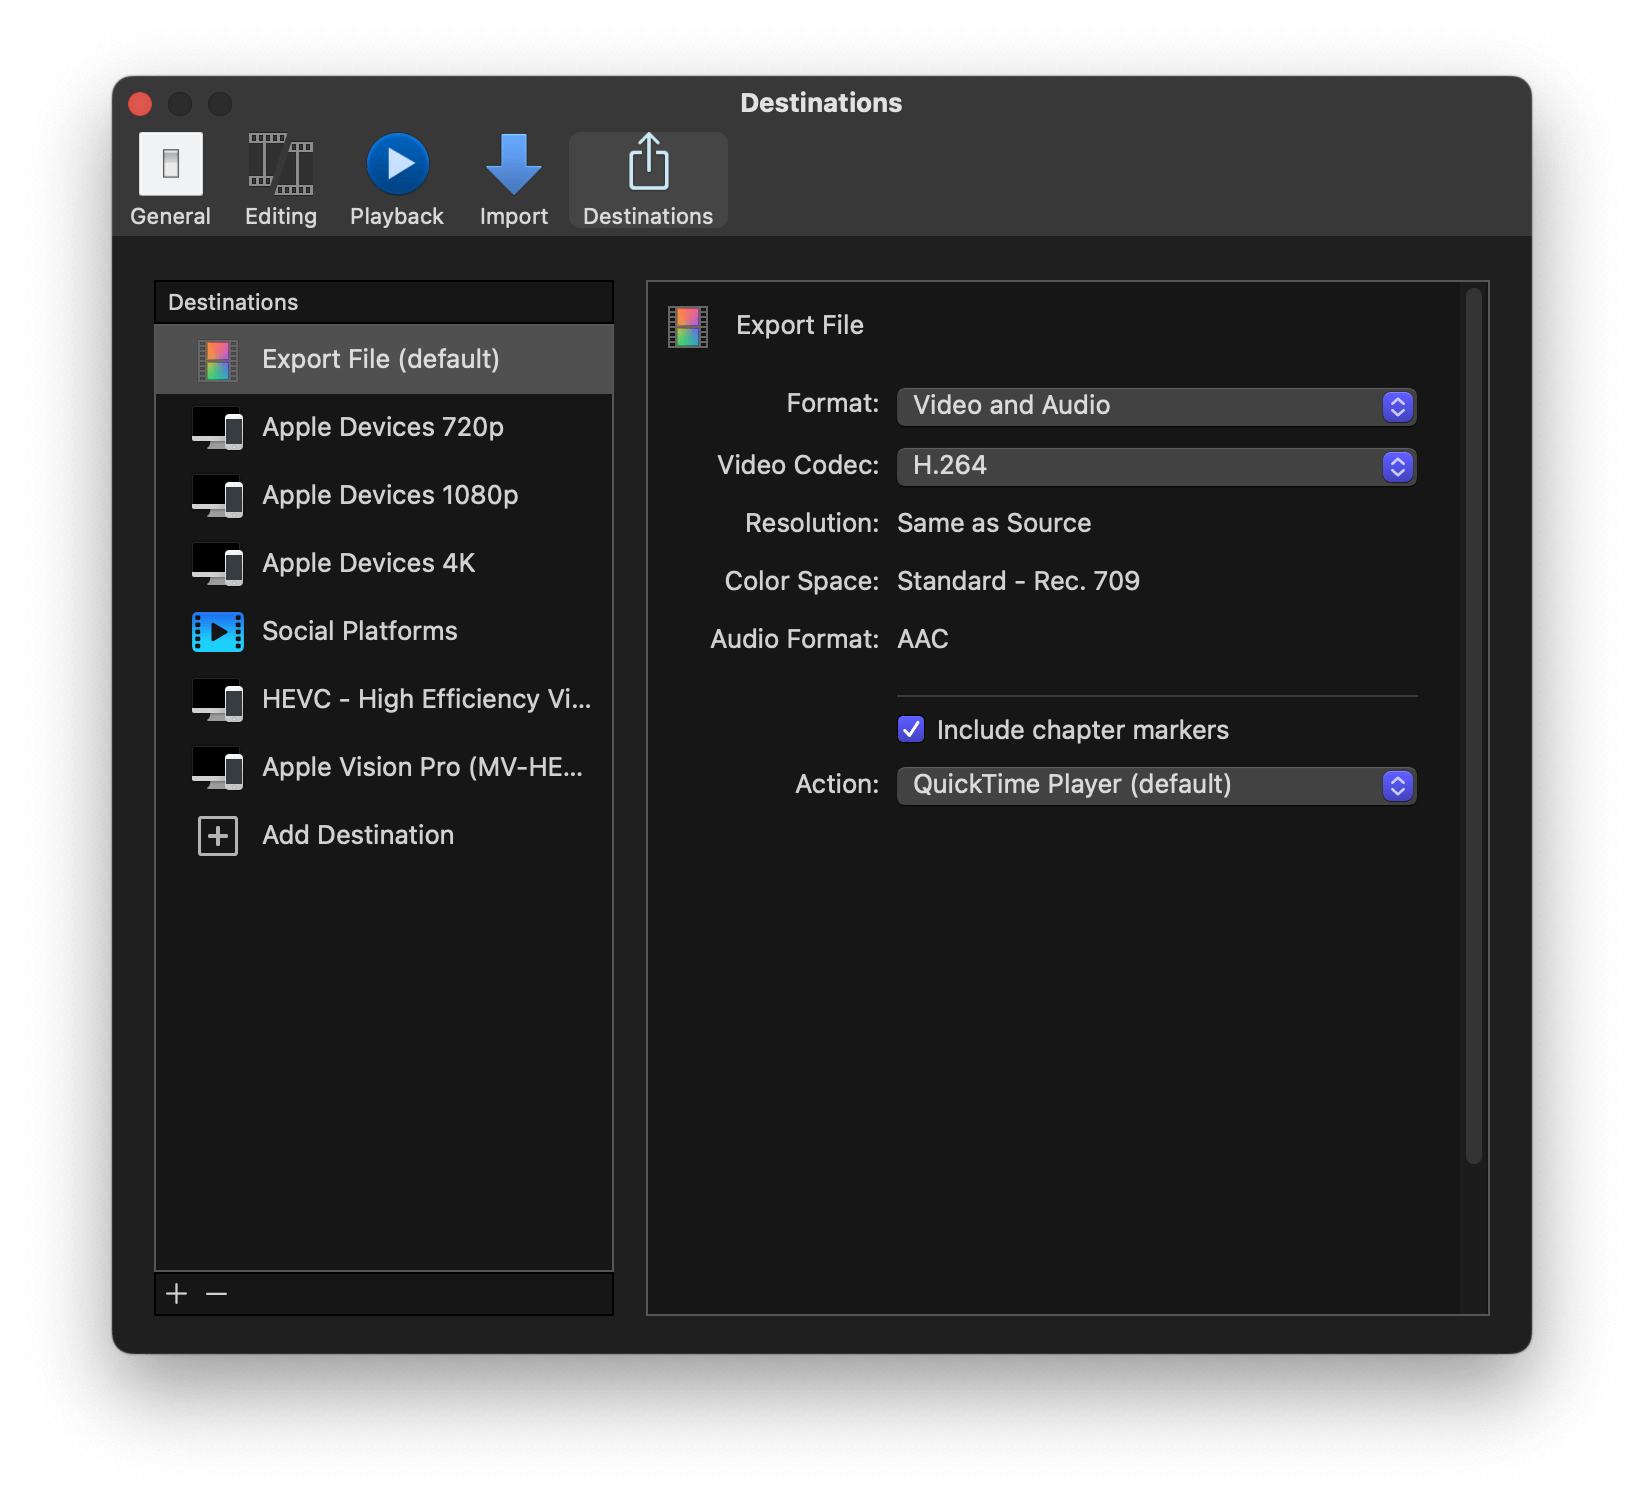This screenshot has height=1502, width=1644.
Task: Click the Destinations tab label
Action: click(x=648, y=216)
